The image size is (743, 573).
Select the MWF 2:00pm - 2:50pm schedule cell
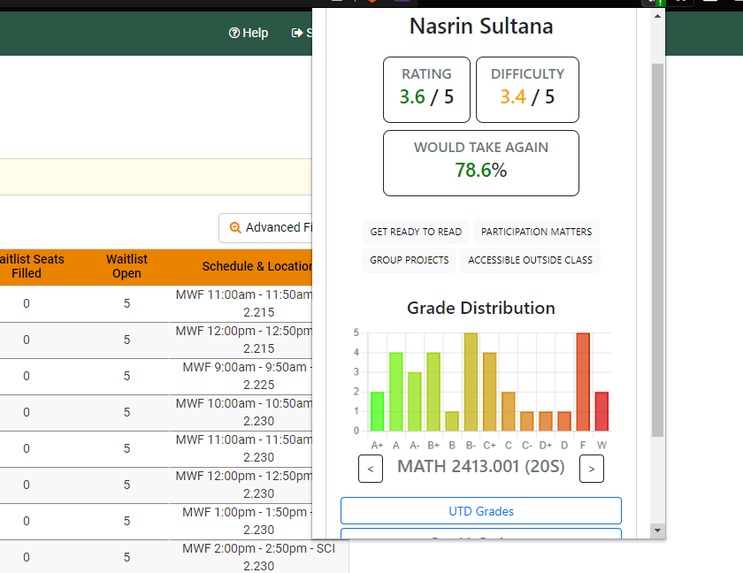tap(259, 557)
